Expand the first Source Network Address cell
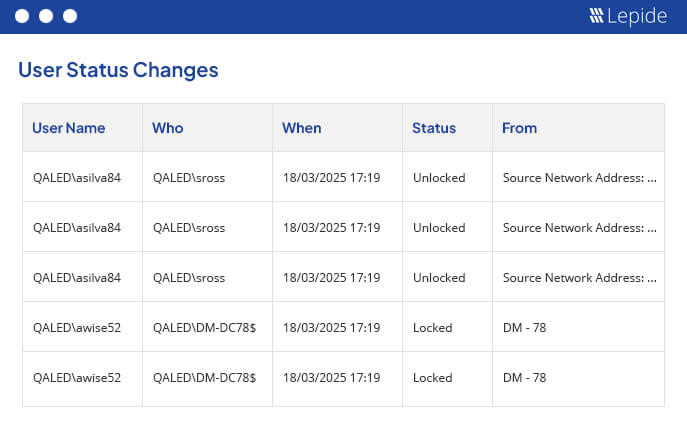 (x=580, y=178)
